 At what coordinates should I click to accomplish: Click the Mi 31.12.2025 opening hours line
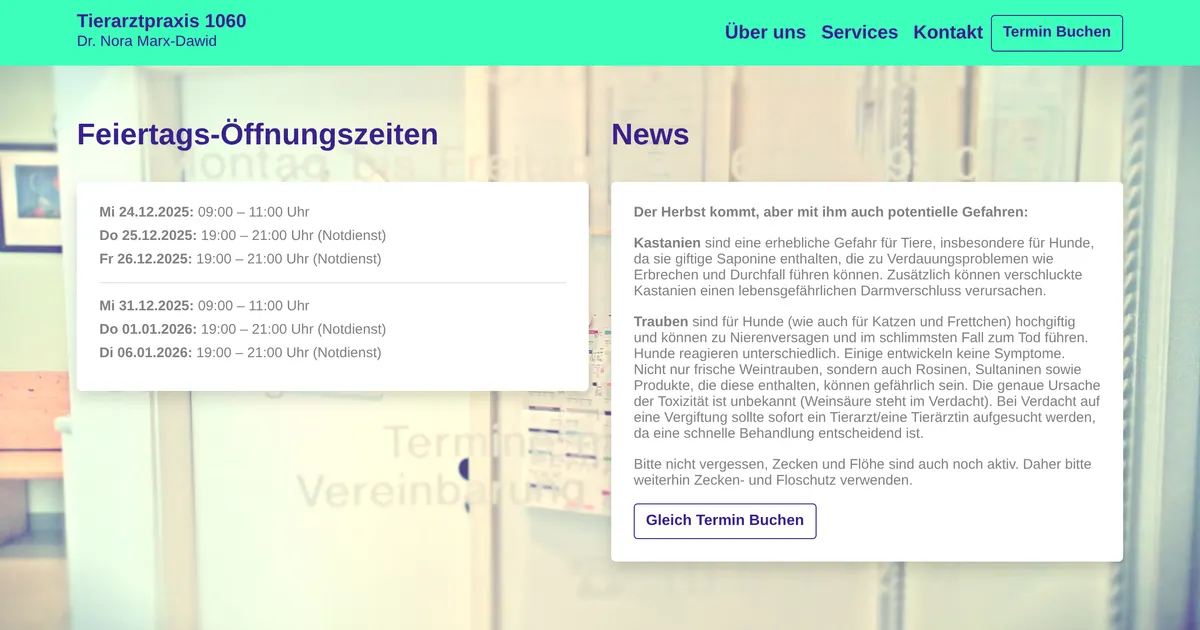204,306
